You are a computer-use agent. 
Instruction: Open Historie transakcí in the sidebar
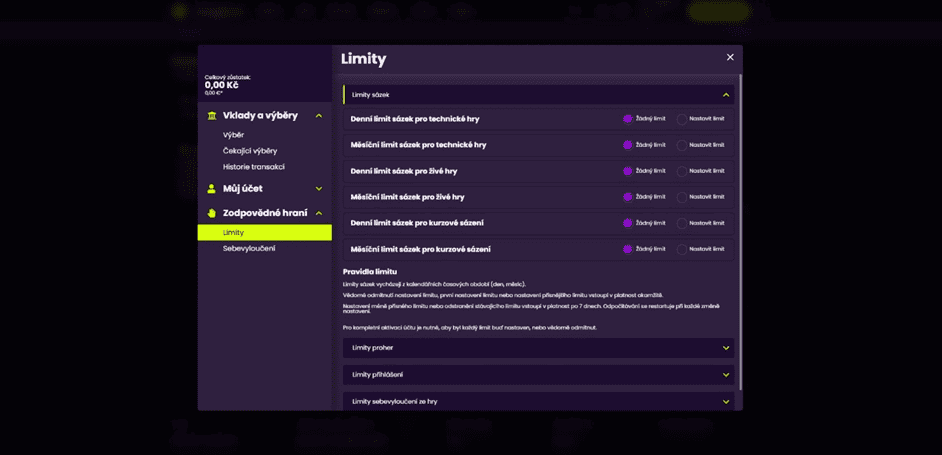point(254,167)
